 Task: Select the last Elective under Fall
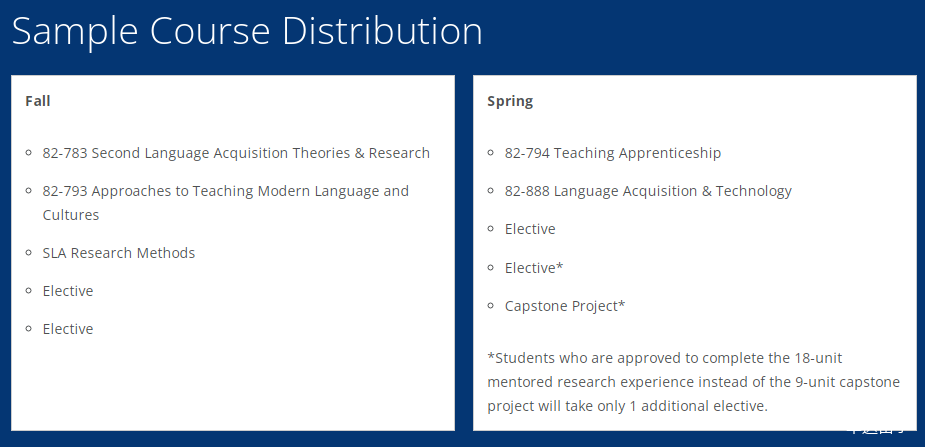68,329
